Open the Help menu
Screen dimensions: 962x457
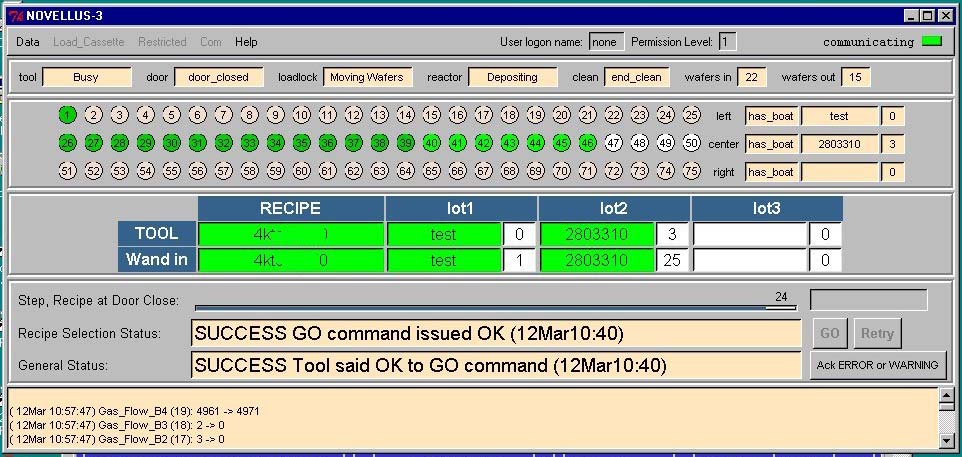coord(246,42)
